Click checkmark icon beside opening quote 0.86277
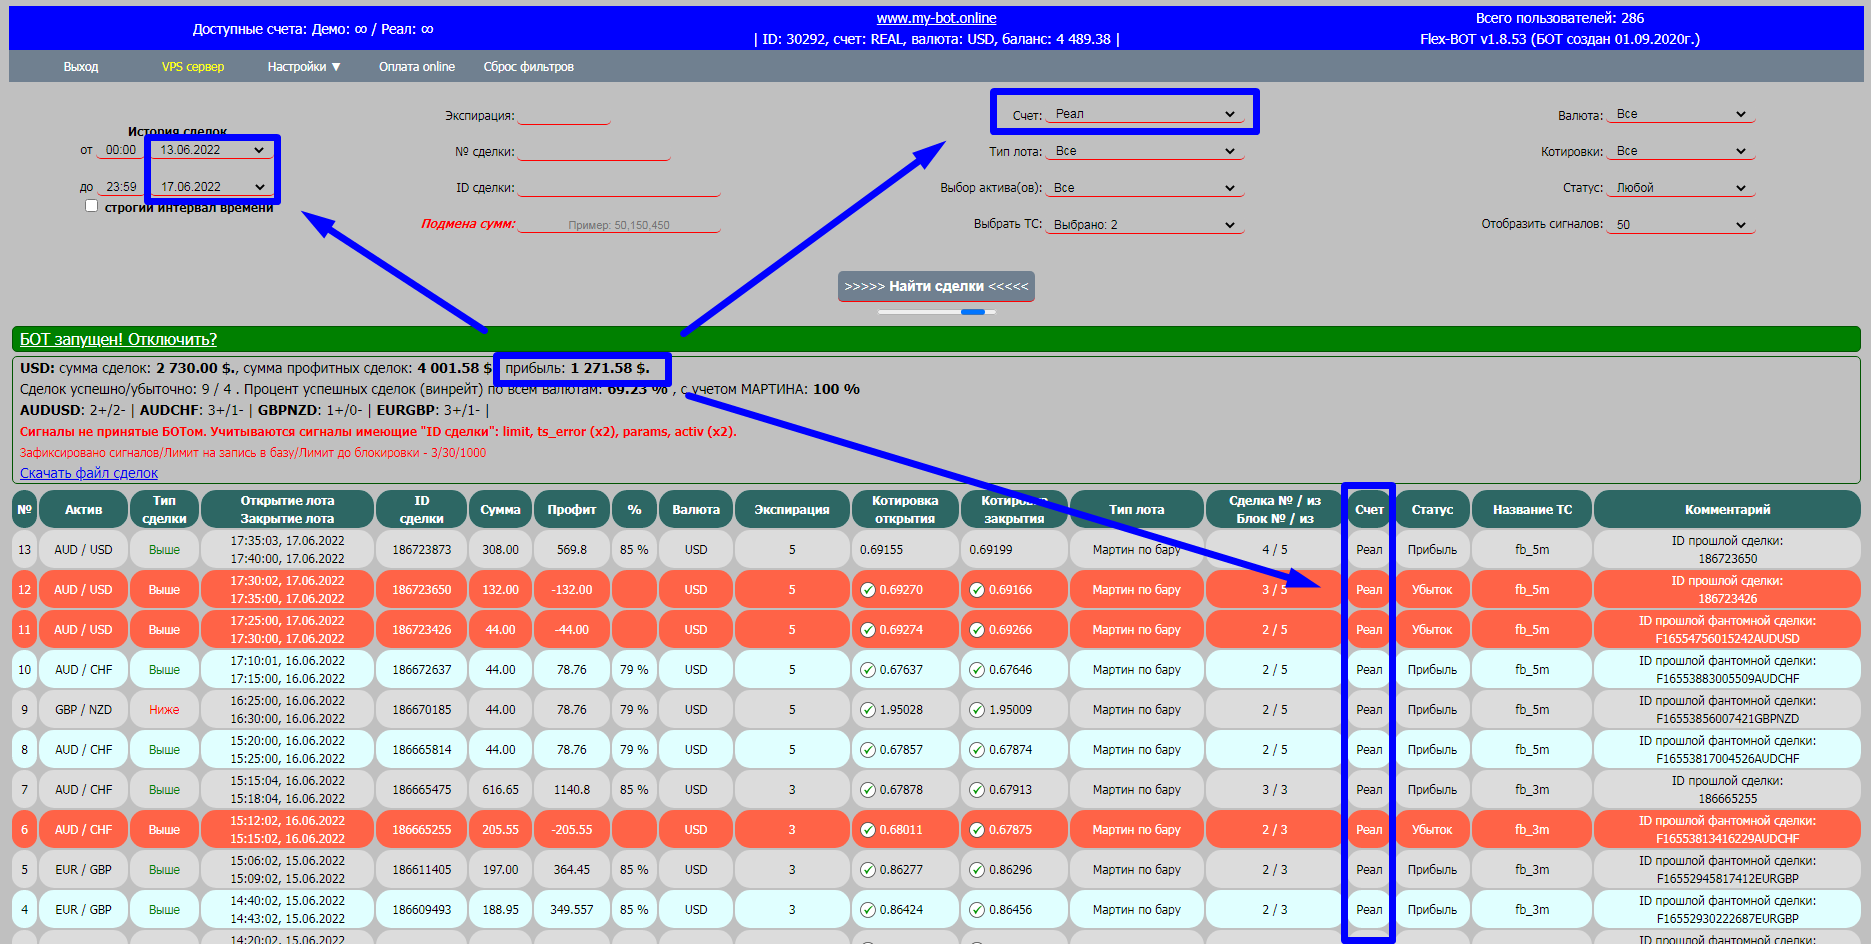The width and height of the screenshot is (1871, 944). click(868, 870)
